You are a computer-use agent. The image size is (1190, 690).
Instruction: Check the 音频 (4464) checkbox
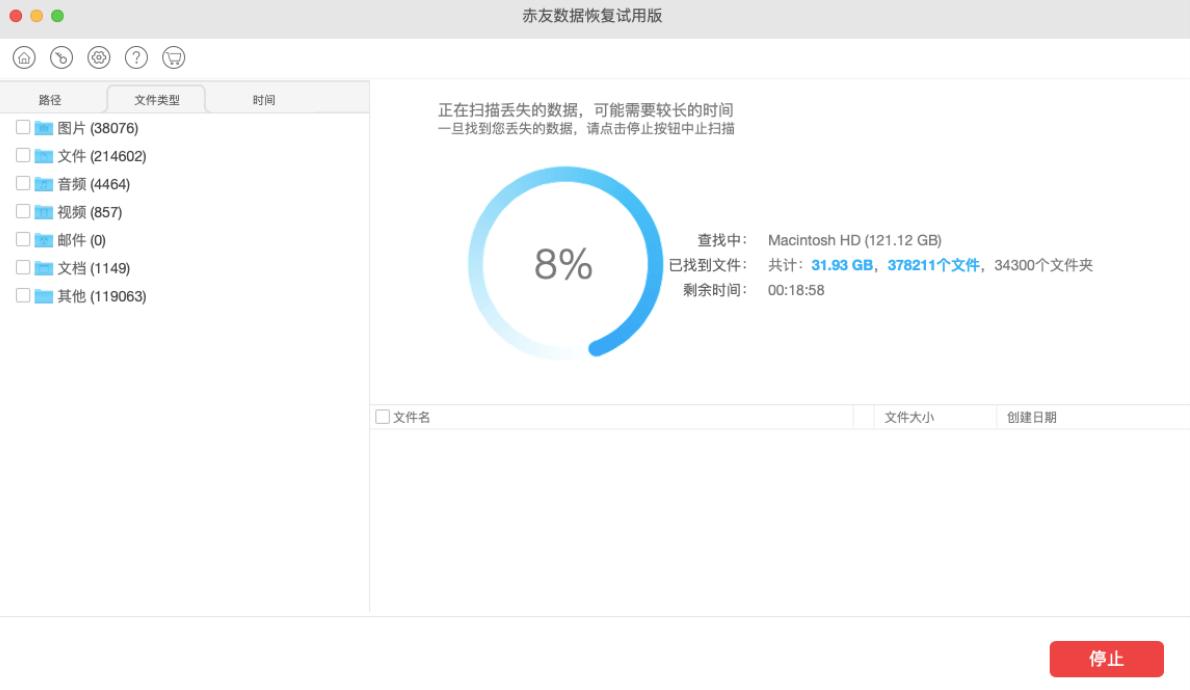coord(23,184)
